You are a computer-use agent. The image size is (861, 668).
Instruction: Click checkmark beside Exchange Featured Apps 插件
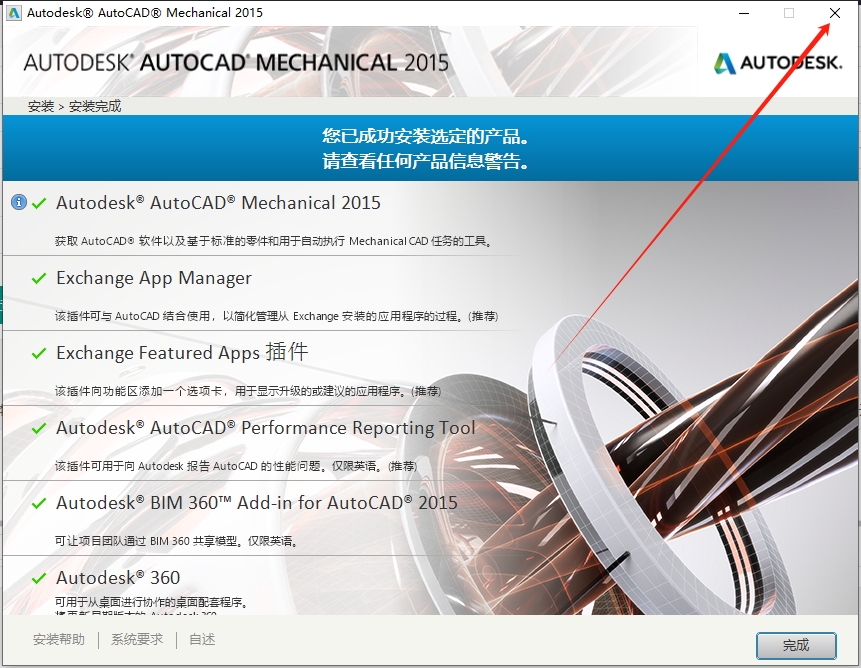tap(40, 353)
